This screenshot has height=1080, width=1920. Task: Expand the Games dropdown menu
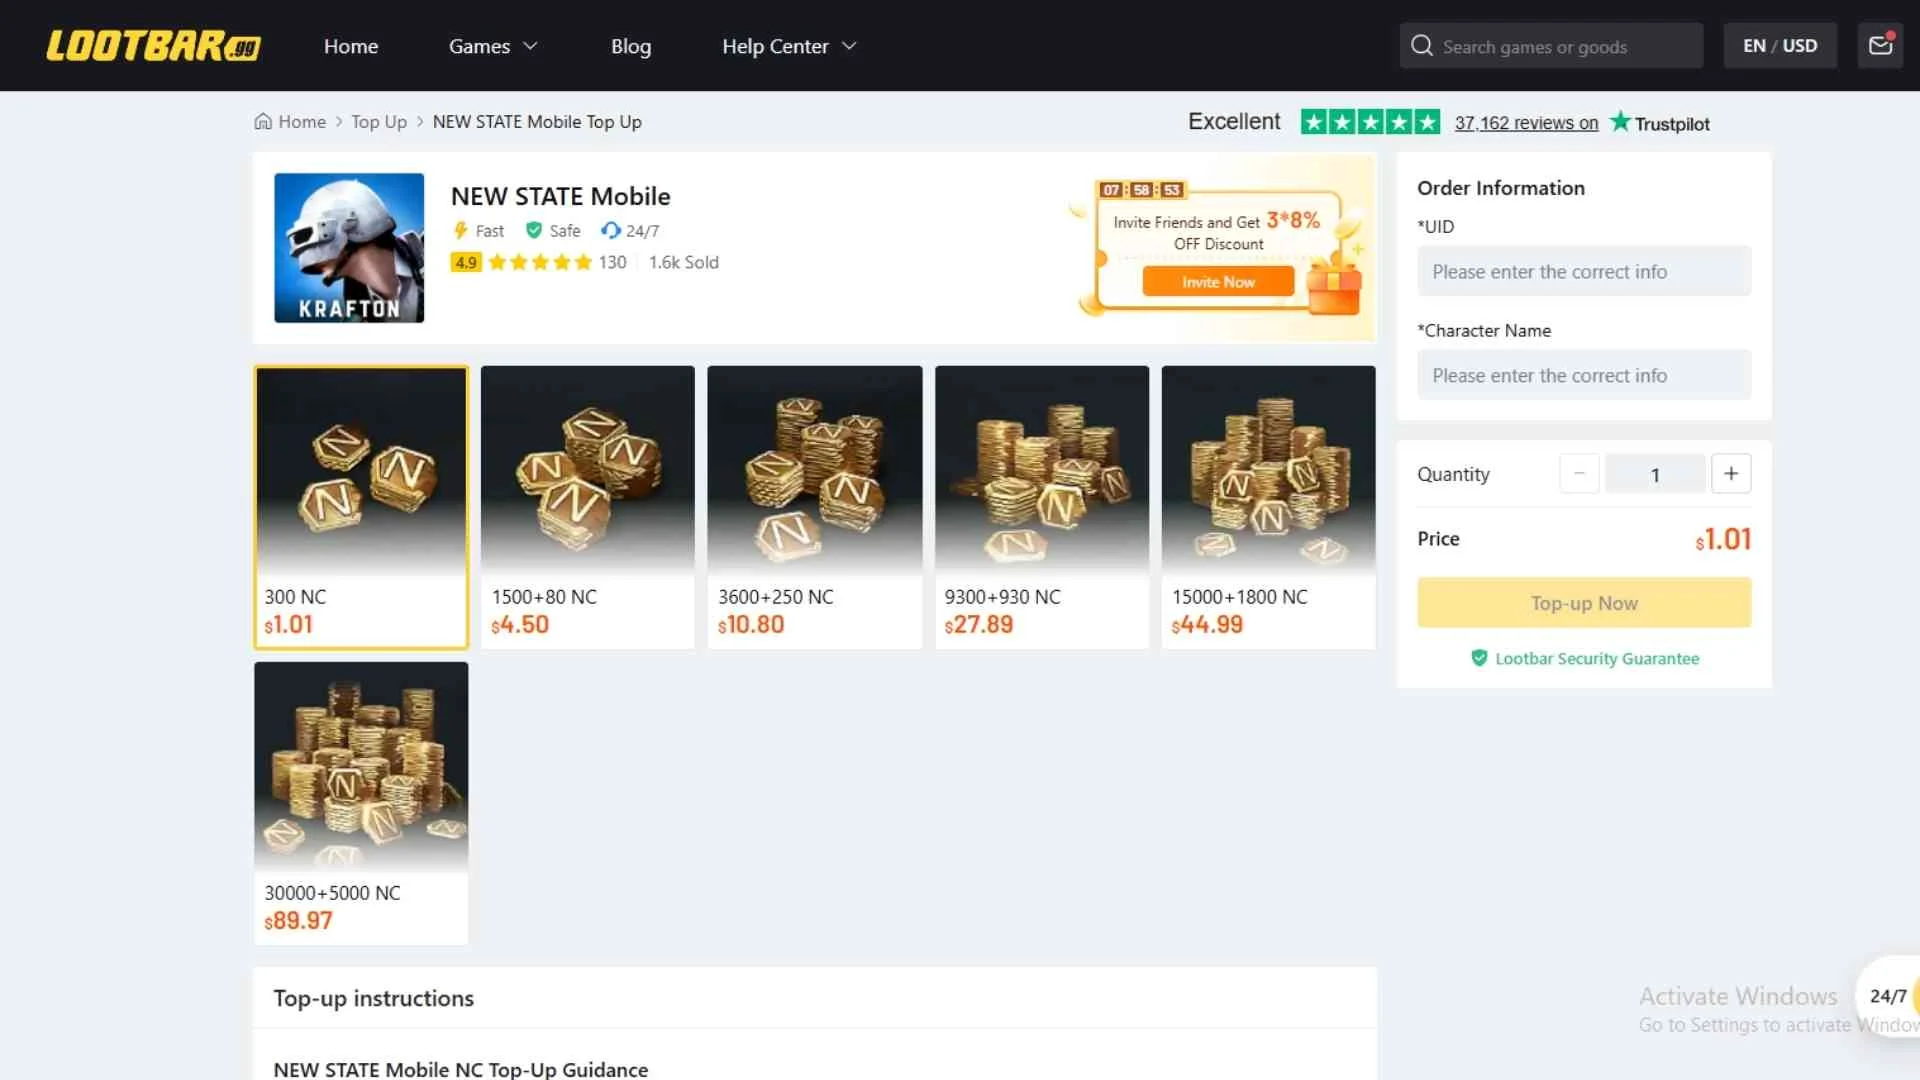coord(493,46)
